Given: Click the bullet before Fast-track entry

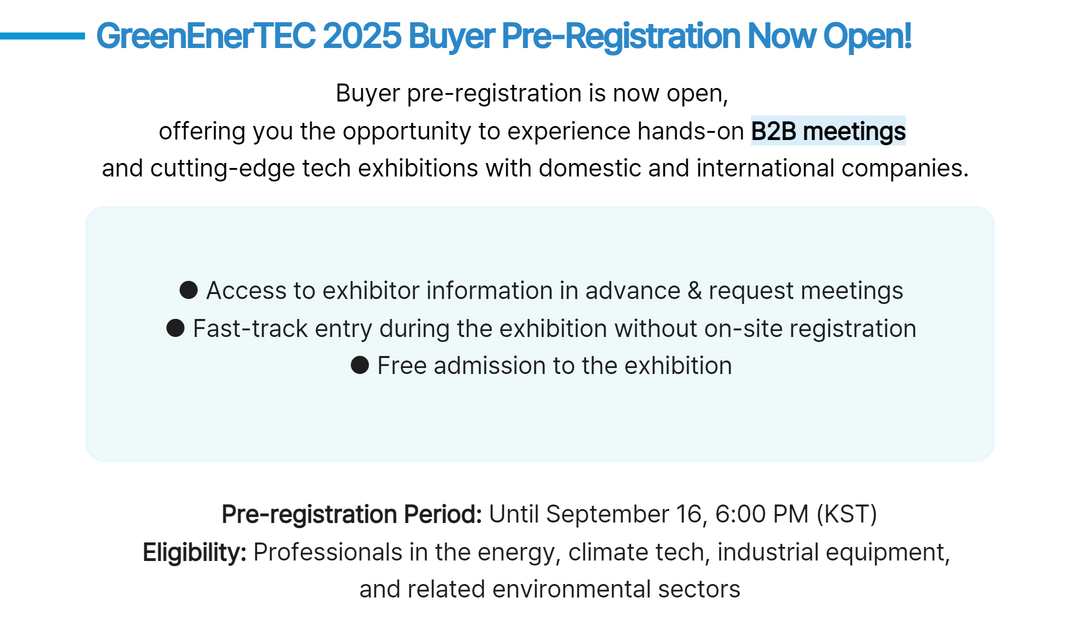Looking at the screenshot, I should 176,328.
